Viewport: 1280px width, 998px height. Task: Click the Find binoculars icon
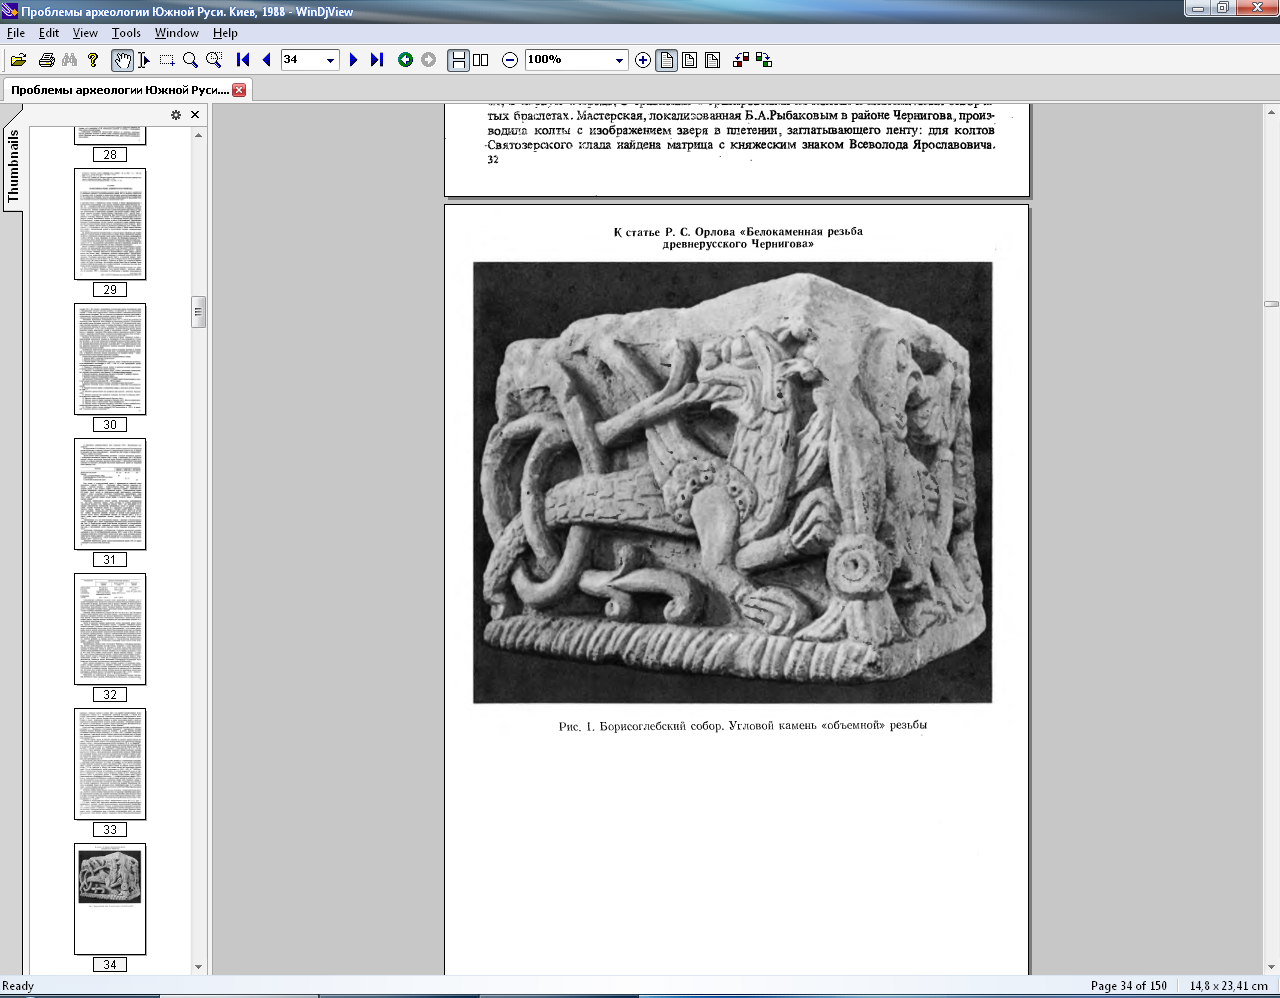69,60
